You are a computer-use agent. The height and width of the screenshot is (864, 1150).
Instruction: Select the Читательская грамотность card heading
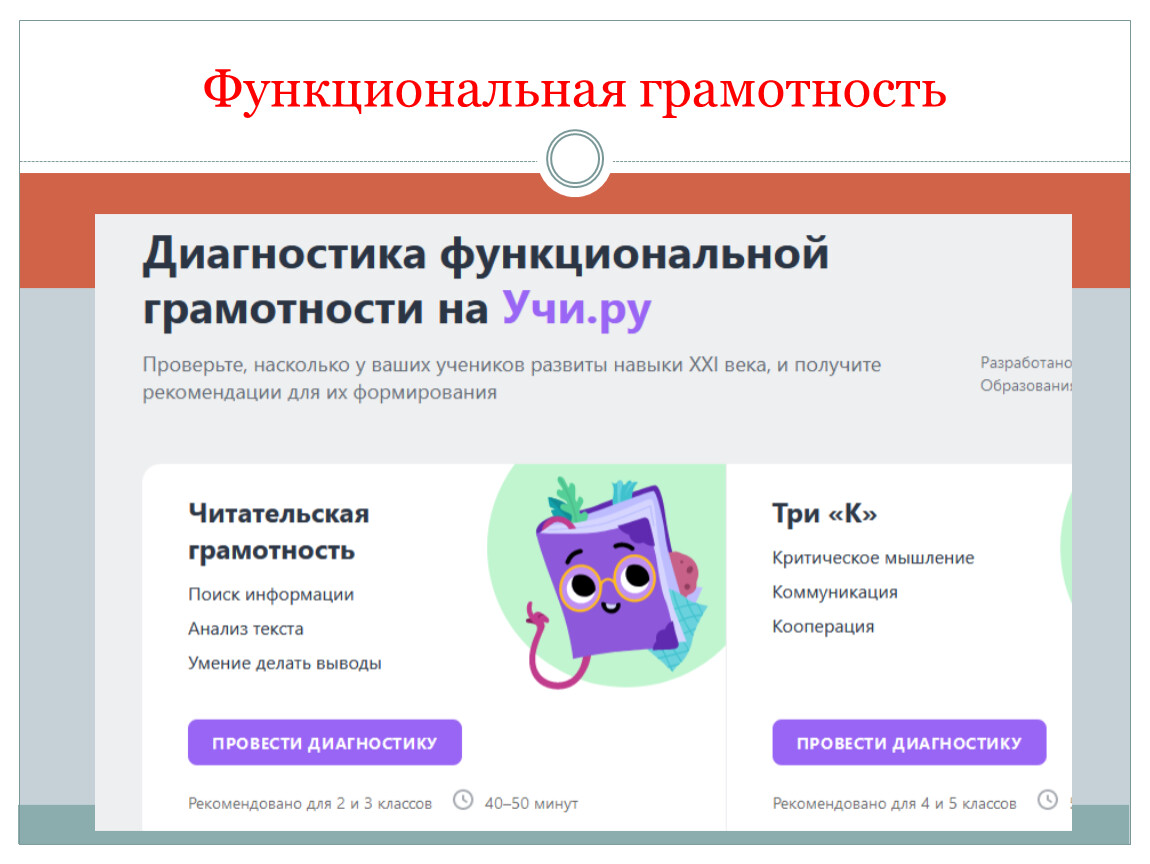click(x=278, y=532)
